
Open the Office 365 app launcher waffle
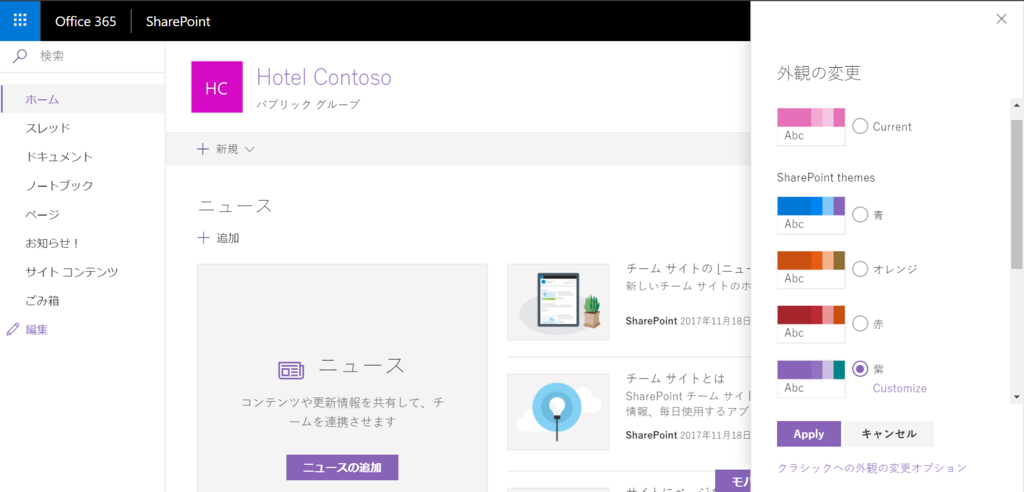pyautogui.click(x=20, y=21)
